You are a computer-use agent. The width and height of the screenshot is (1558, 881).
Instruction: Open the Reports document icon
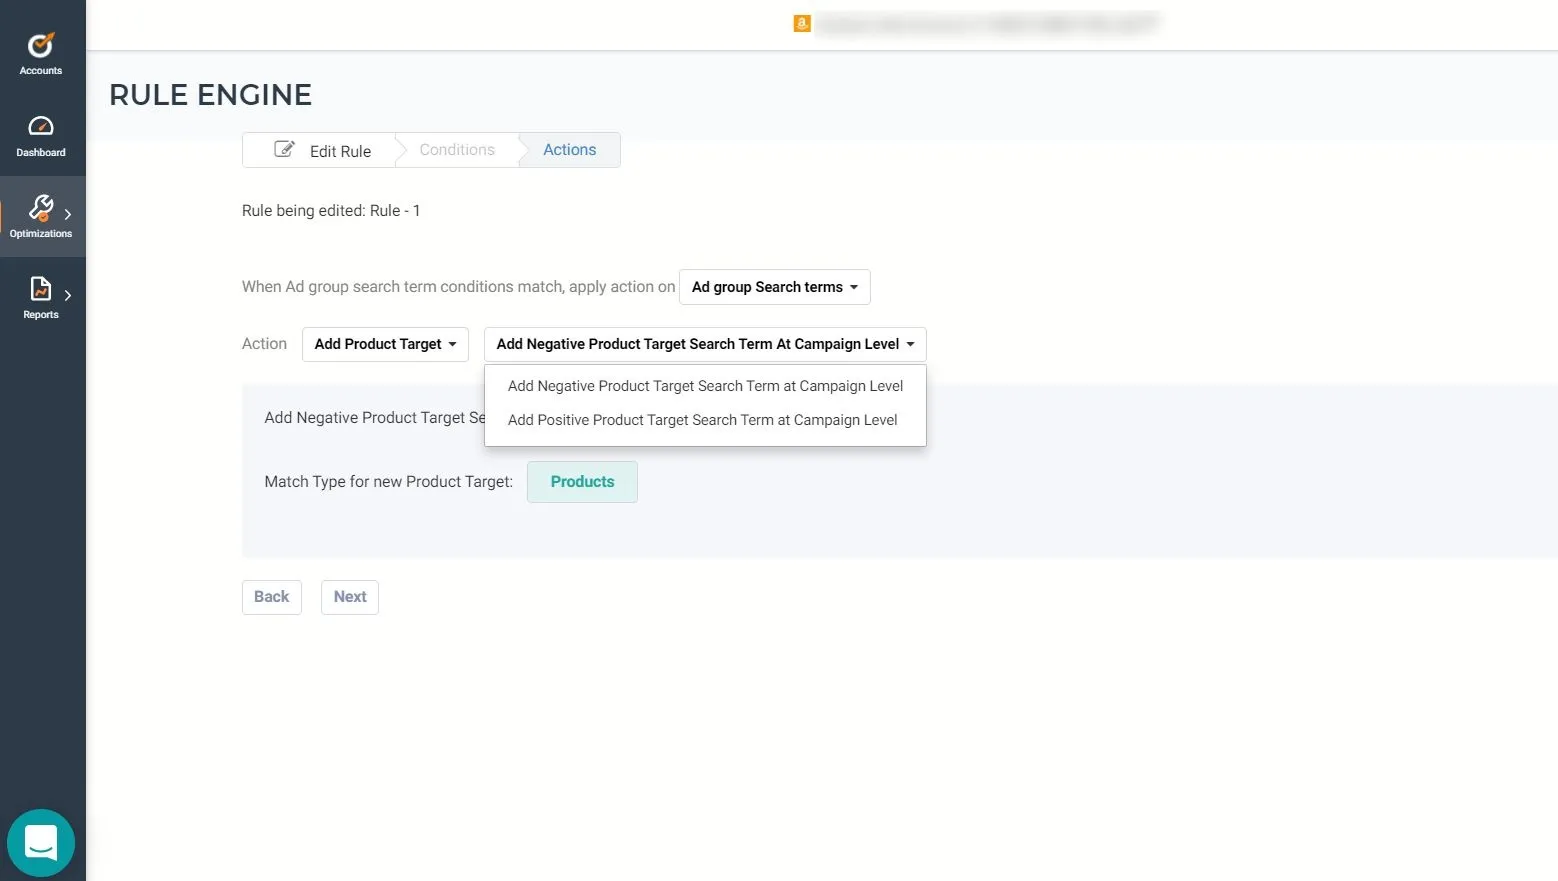pyautogui.click(x=41, y=289)
